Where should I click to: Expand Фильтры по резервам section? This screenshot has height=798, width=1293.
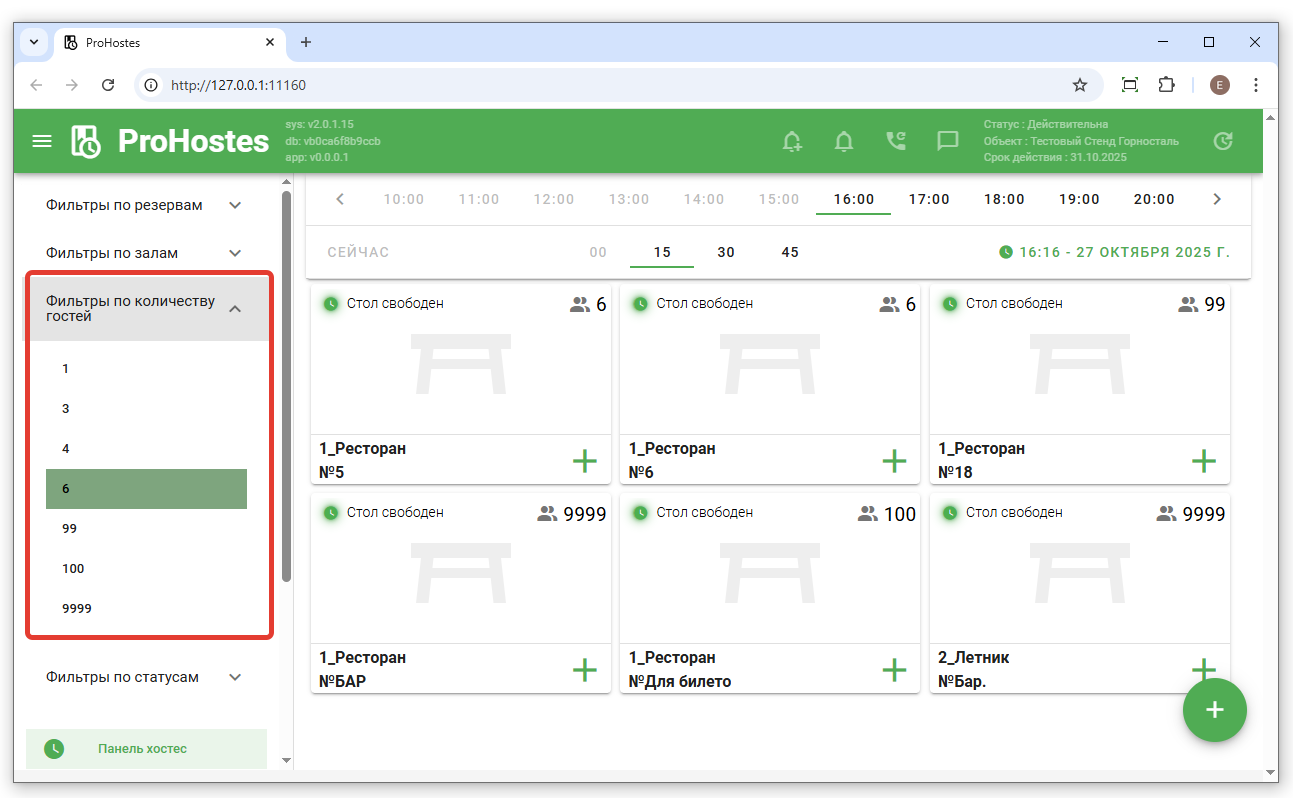(x=145, y=205)
